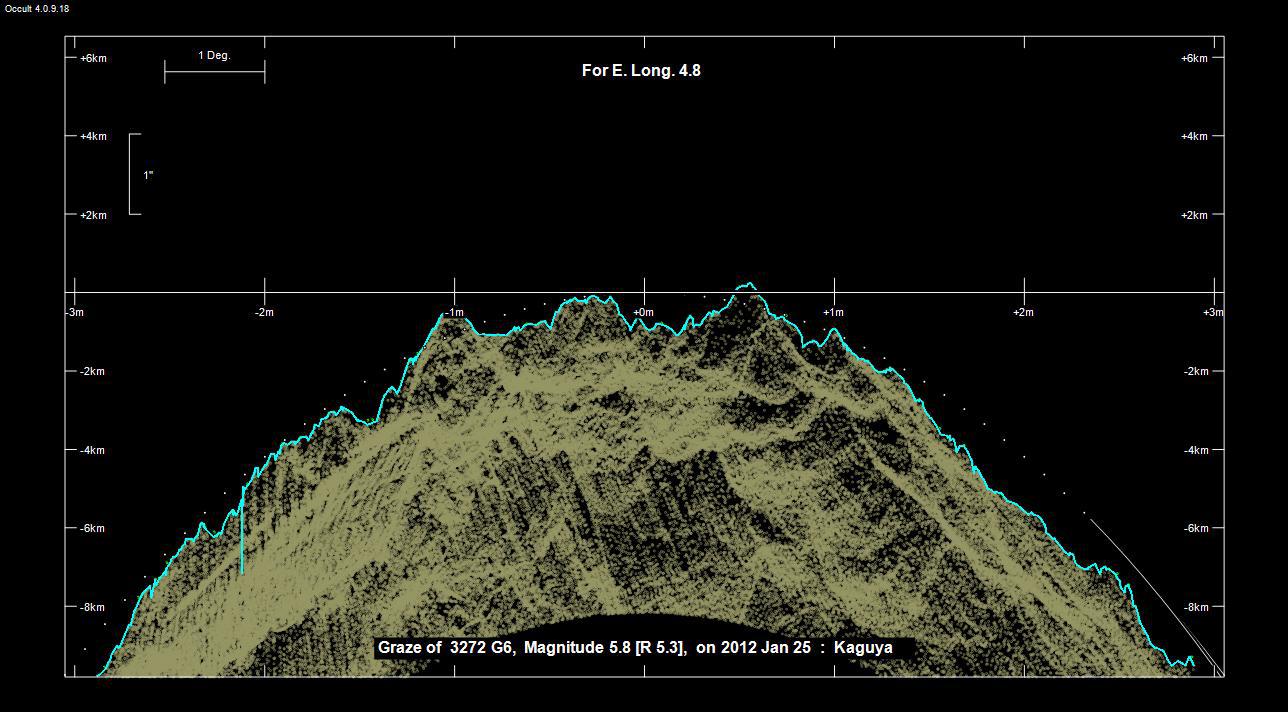Click the right axis '-6km' label
1288x712 pixels.
click(1195, 528)
